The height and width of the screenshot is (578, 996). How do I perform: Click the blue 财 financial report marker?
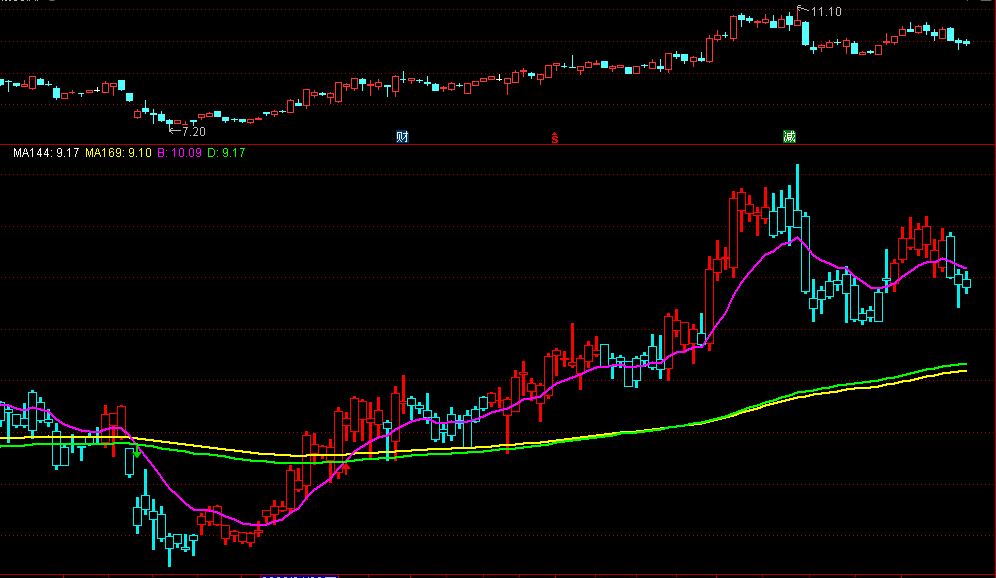[x=402, y=136]
